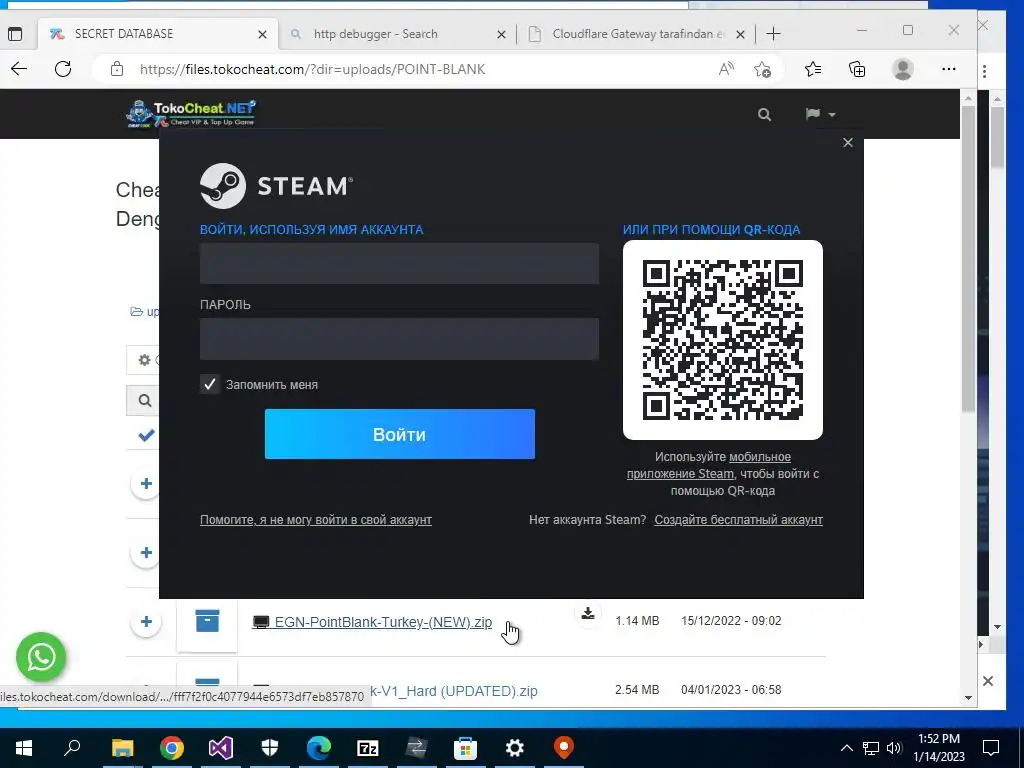This screenshot has width=1024, height=768.
Task: Open a new browser tab
Action: point(773,34)
